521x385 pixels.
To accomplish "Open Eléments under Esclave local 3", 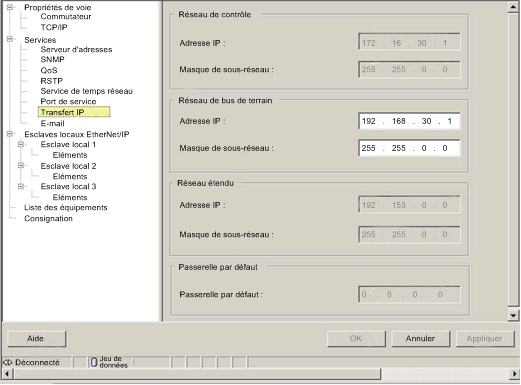I will tap(70, 198).
